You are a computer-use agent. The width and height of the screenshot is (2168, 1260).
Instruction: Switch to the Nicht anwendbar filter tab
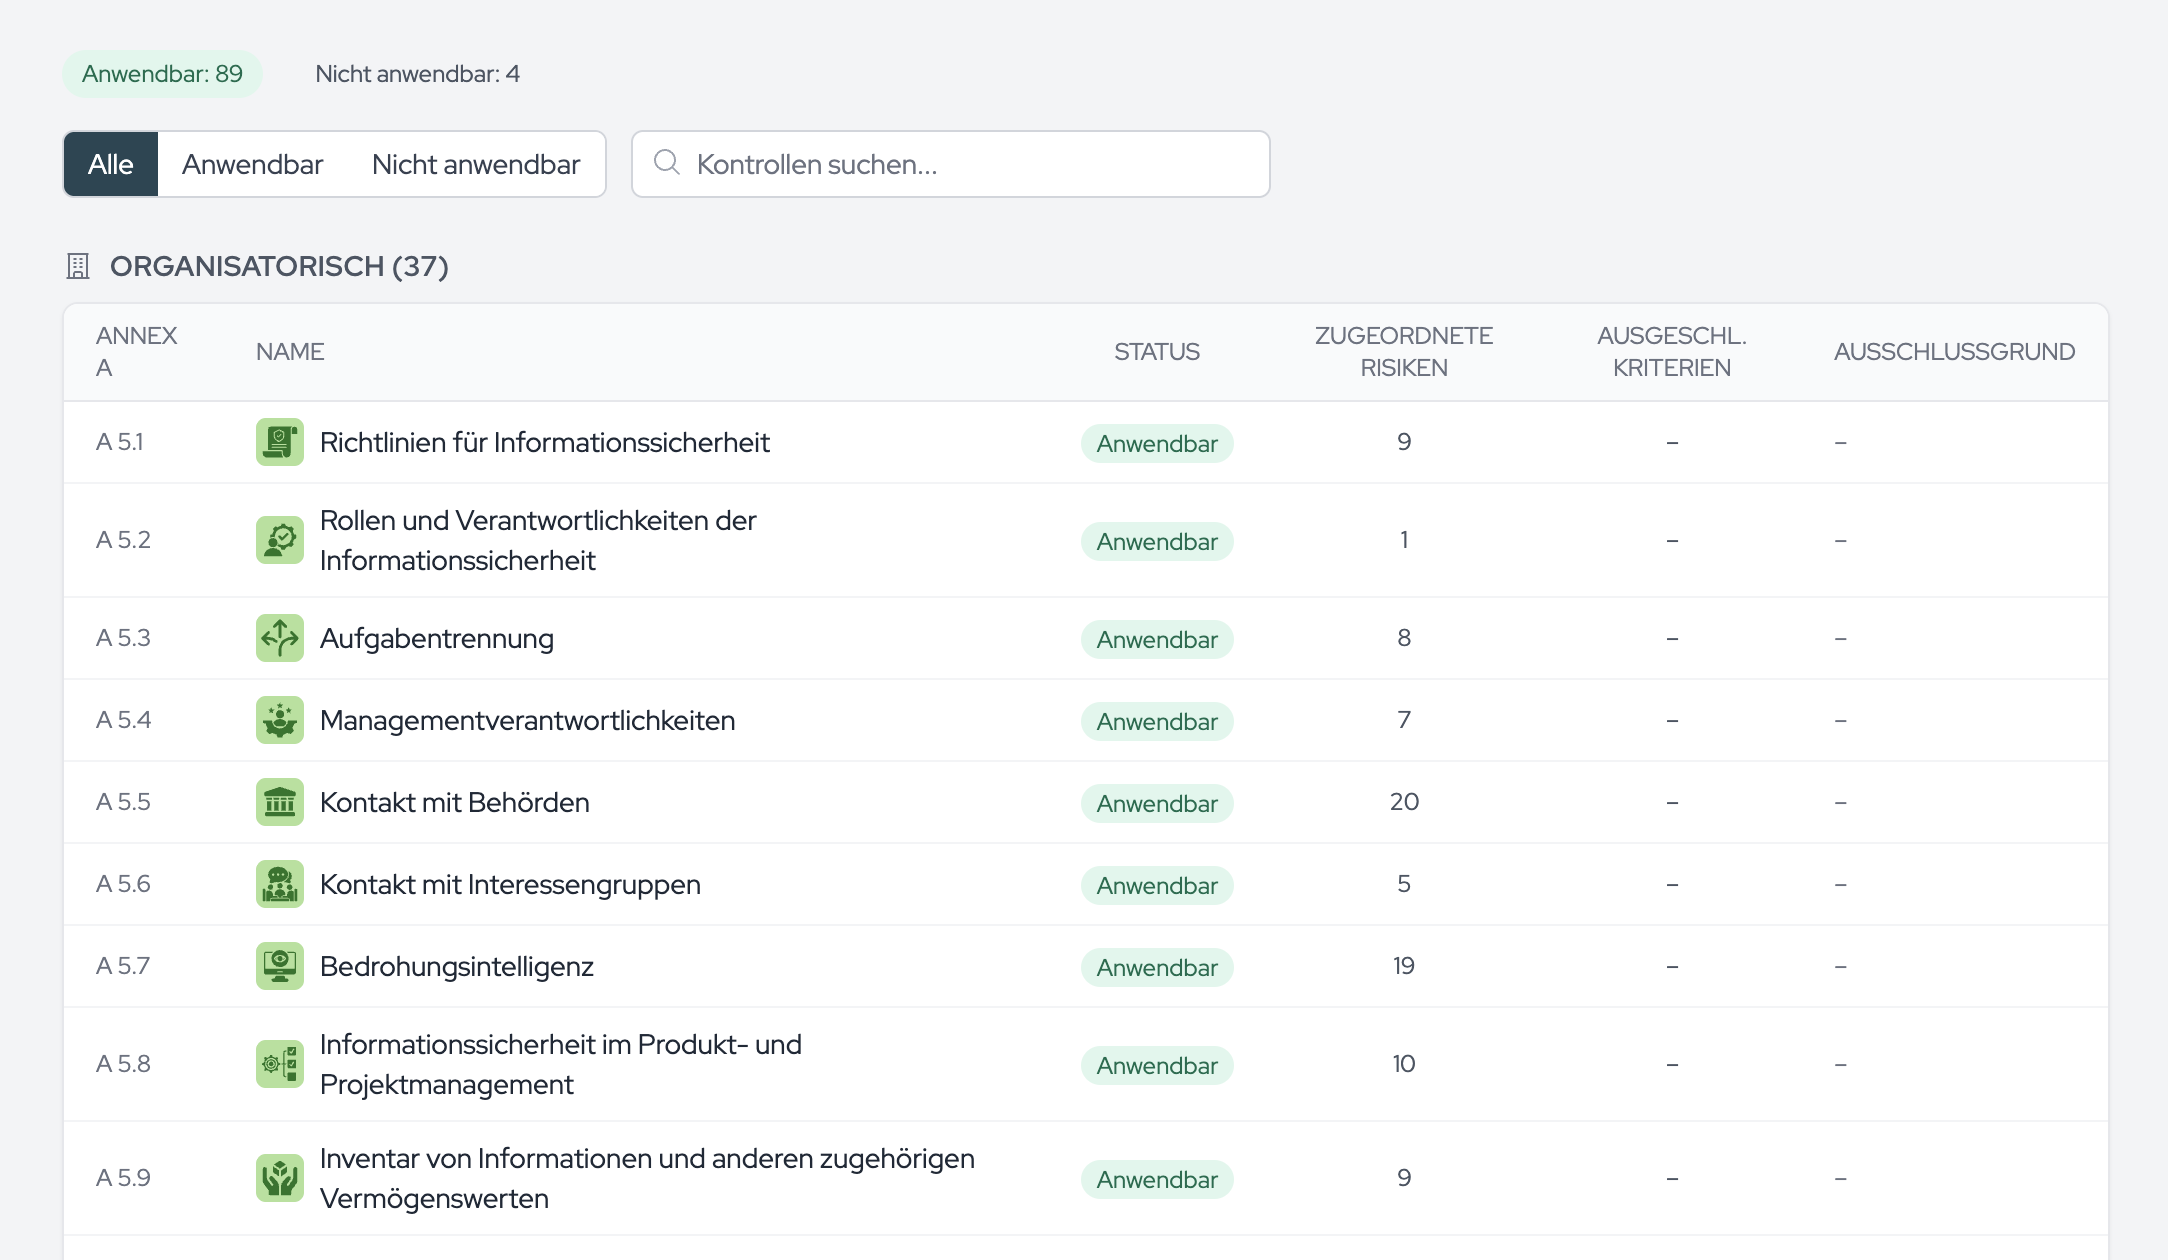pyautogui.click(x=476, y=164)
